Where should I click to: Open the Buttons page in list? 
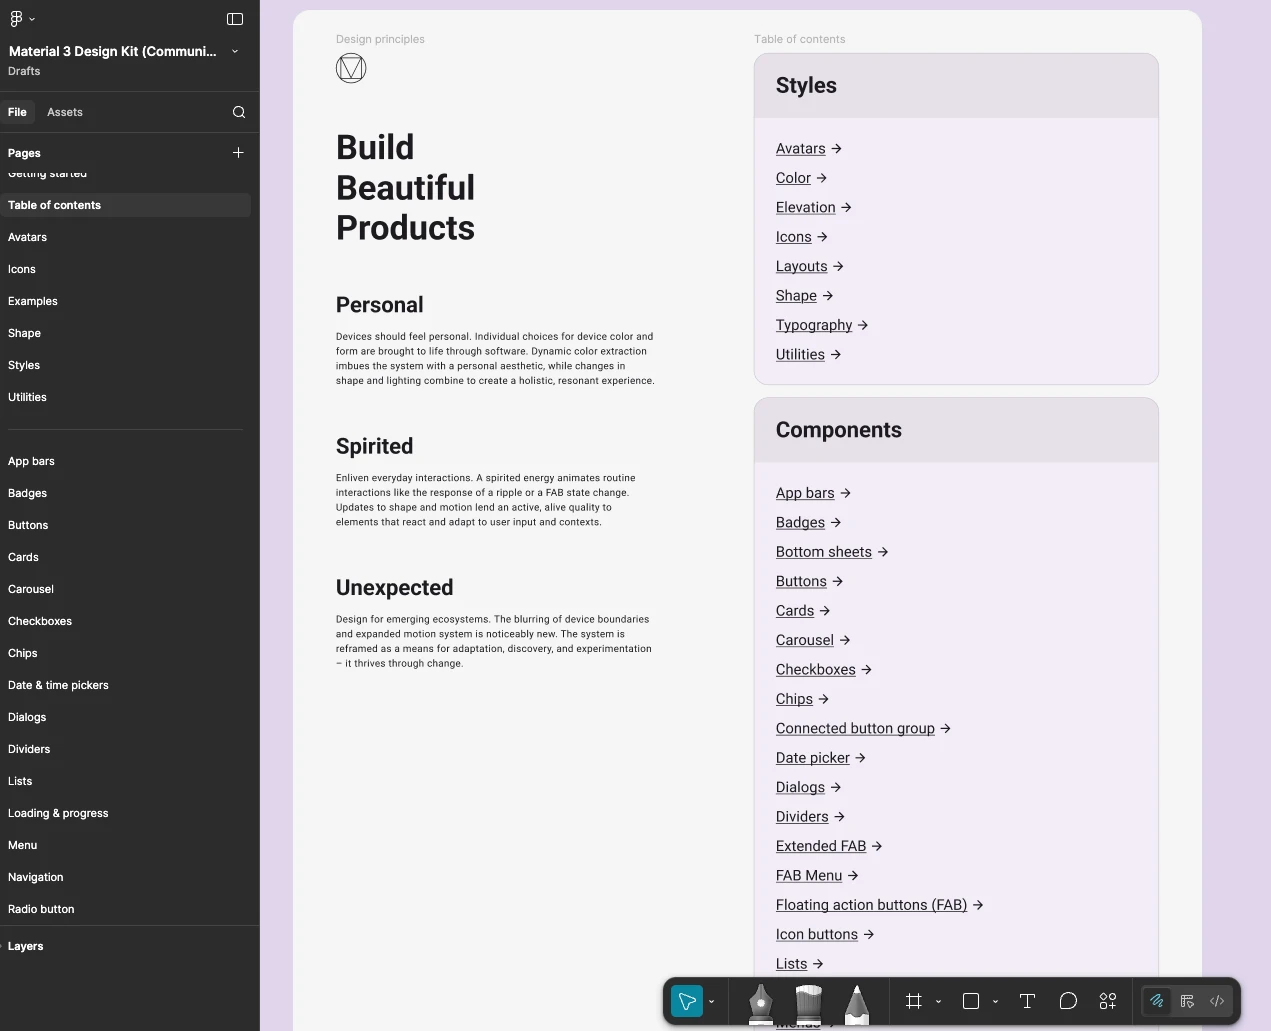click(28, 525)
